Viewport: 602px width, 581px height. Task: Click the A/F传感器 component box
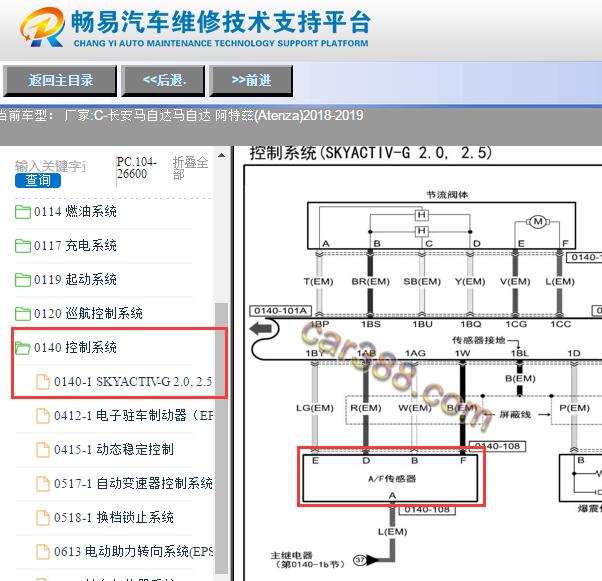point(390,478)
